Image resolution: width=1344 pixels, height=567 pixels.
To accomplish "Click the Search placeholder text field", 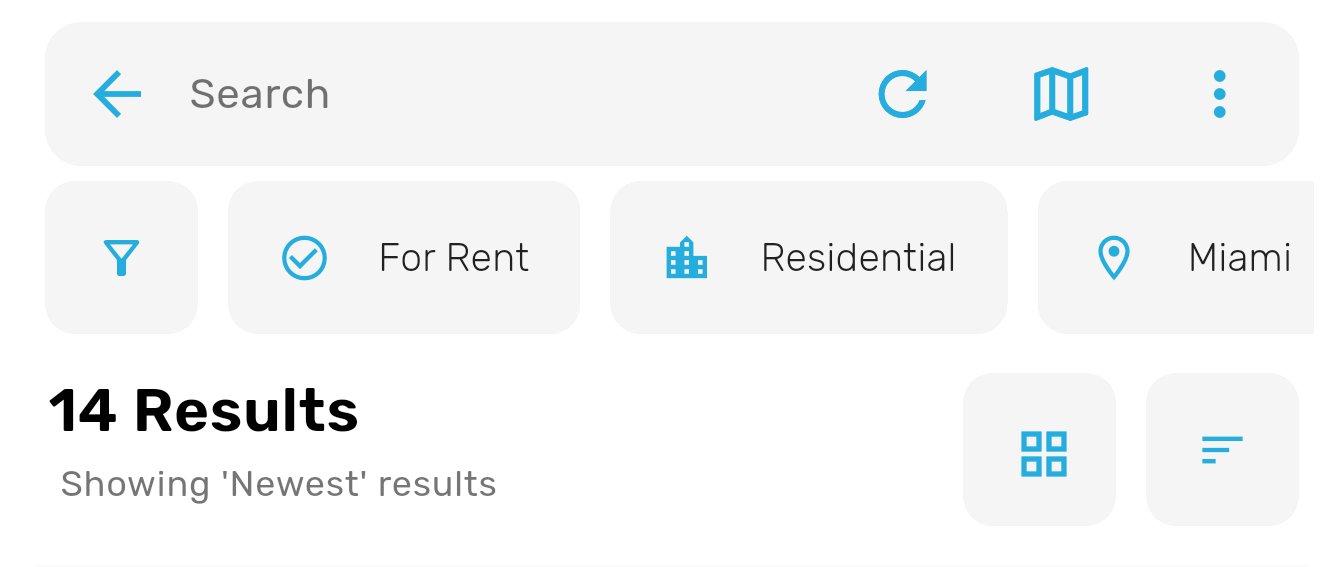I will click(x=259, y=94).
